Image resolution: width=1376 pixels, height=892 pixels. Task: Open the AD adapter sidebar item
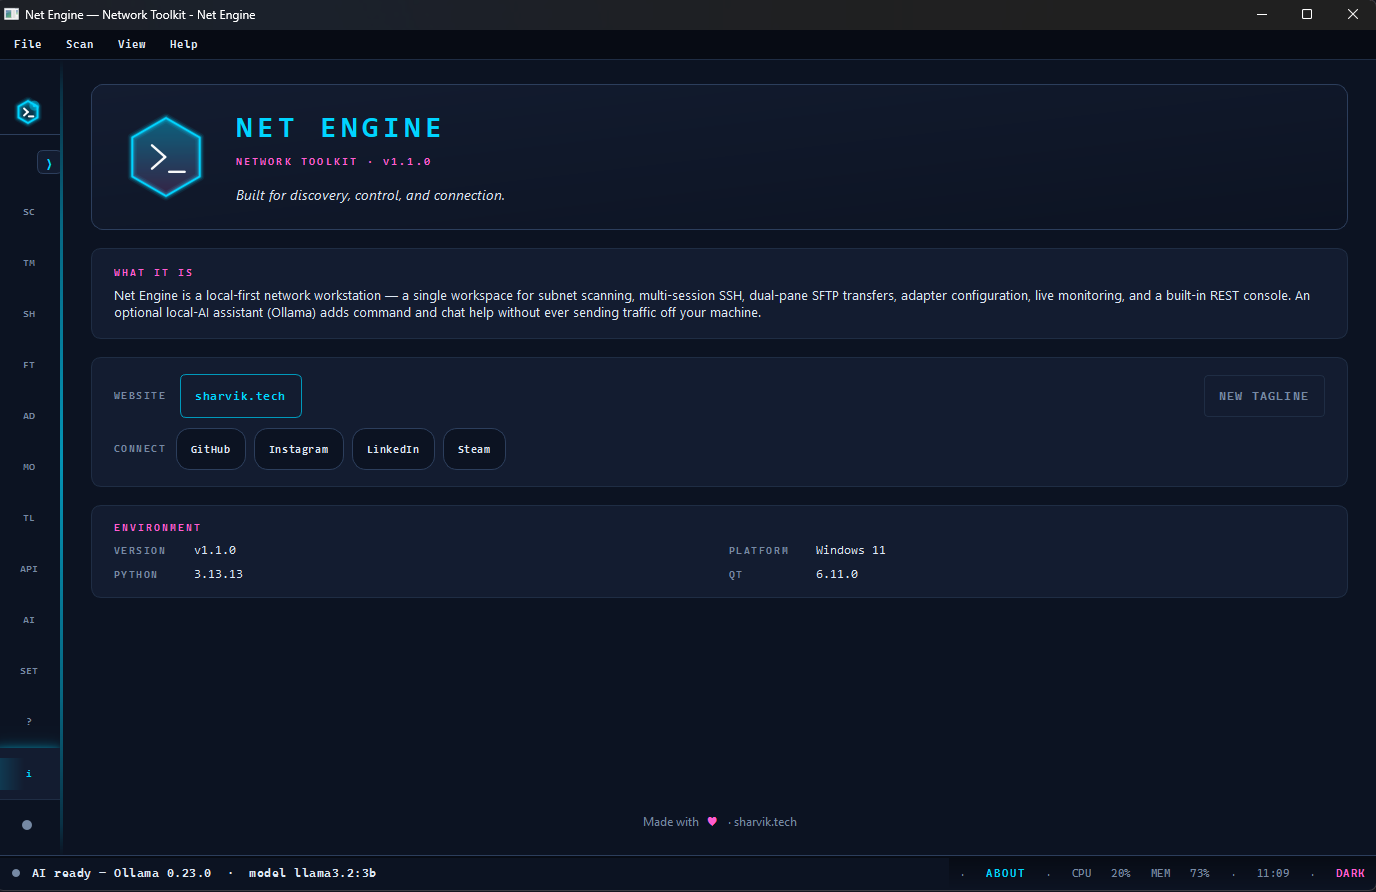29,416
